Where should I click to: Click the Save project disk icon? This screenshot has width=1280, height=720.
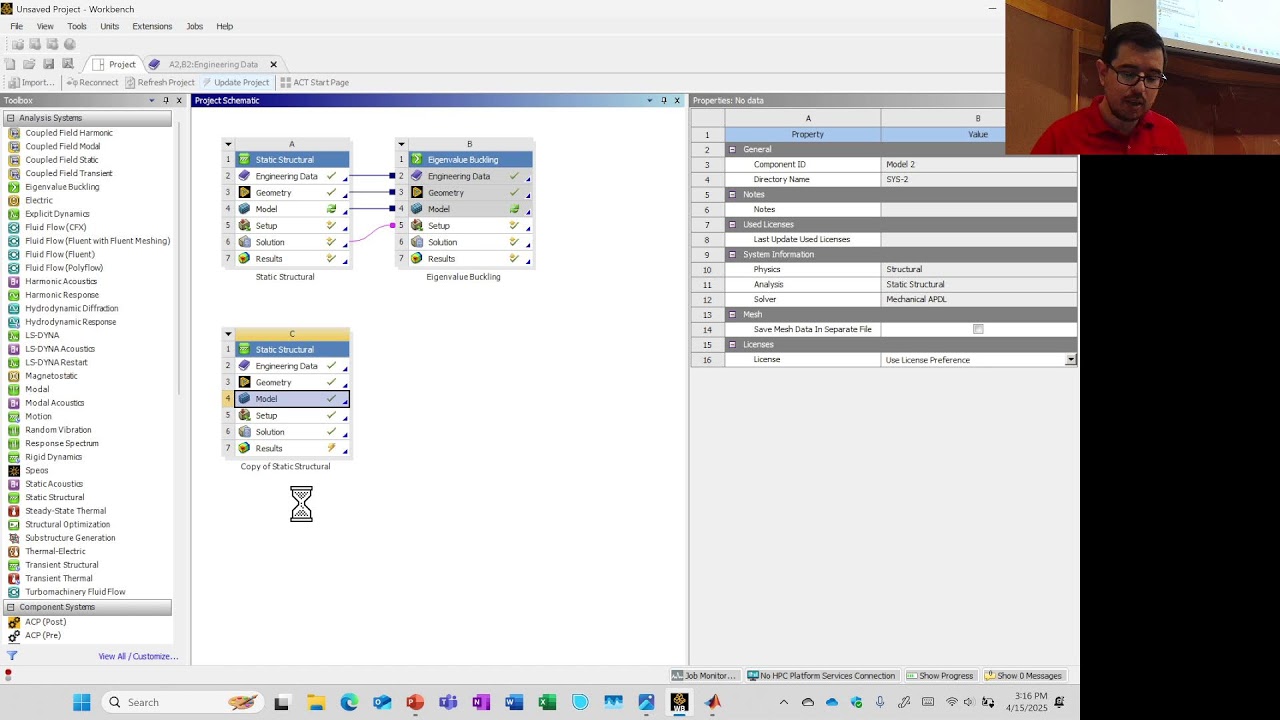pyautogui.click(x=48, y=64)
